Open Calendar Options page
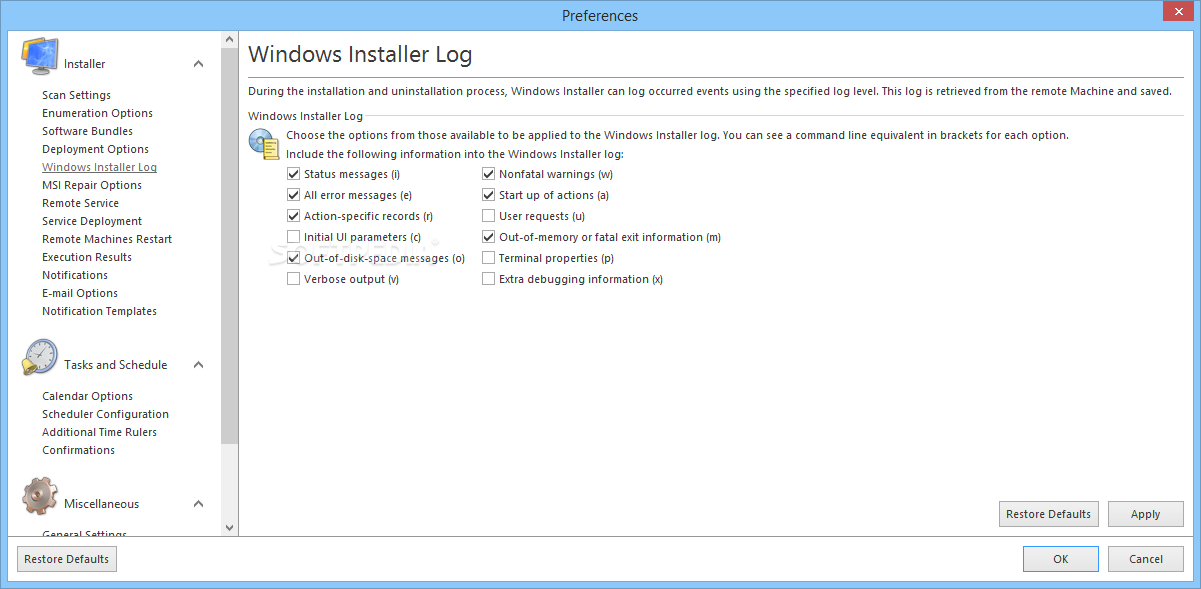Image resolution: width=1201 pixels, height=589 pixels. tap(87, 396)
